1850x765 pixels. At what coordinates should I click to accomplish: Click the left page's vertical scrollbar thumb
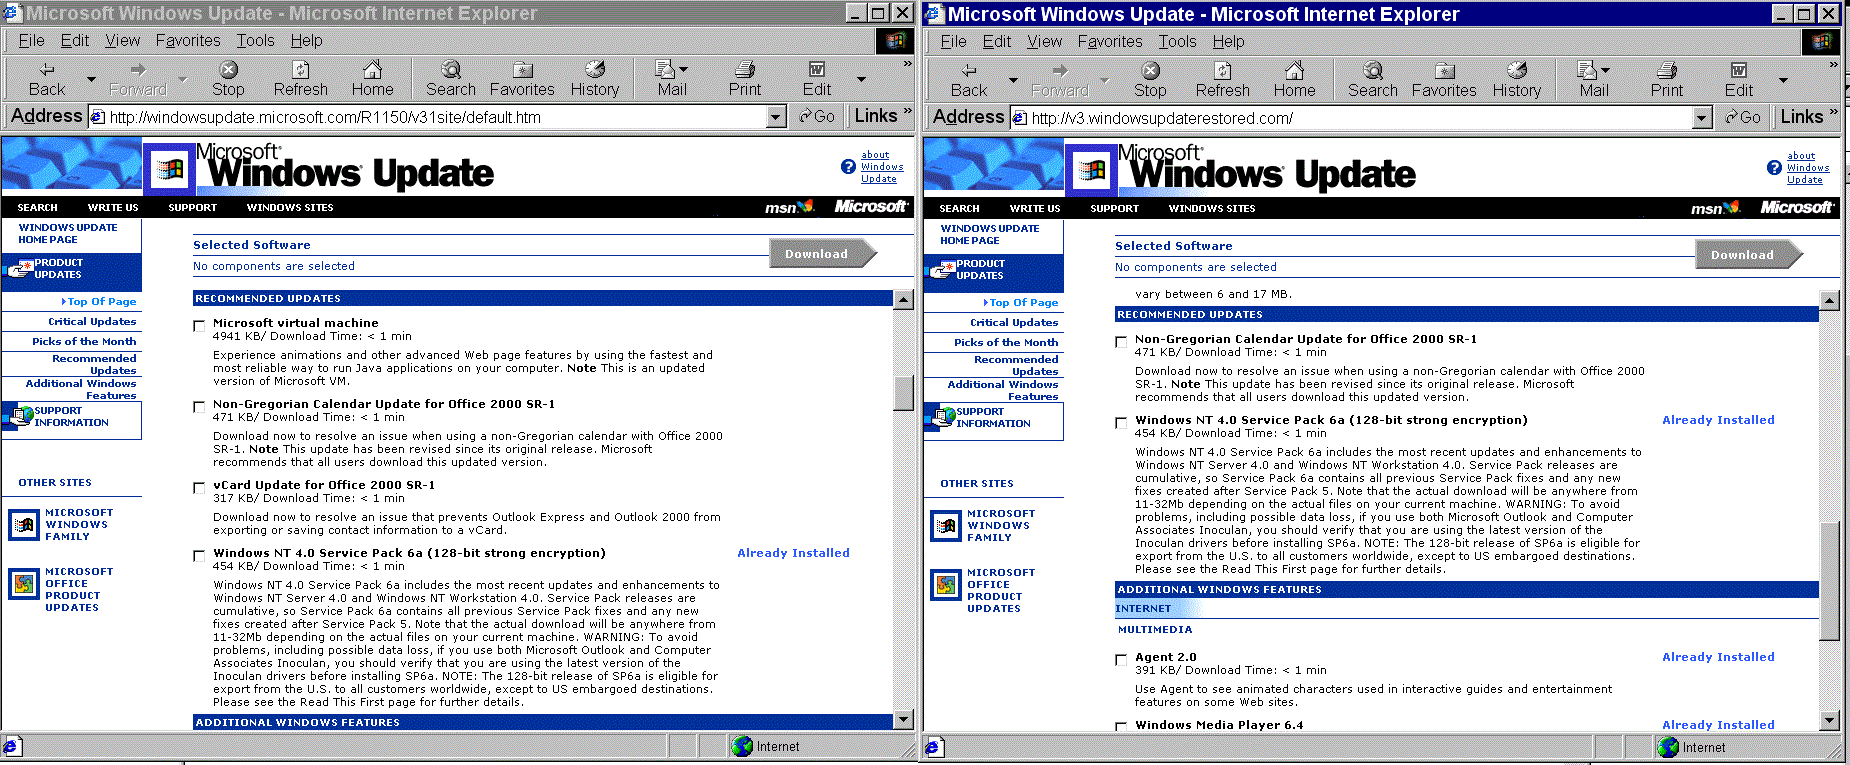903,393
